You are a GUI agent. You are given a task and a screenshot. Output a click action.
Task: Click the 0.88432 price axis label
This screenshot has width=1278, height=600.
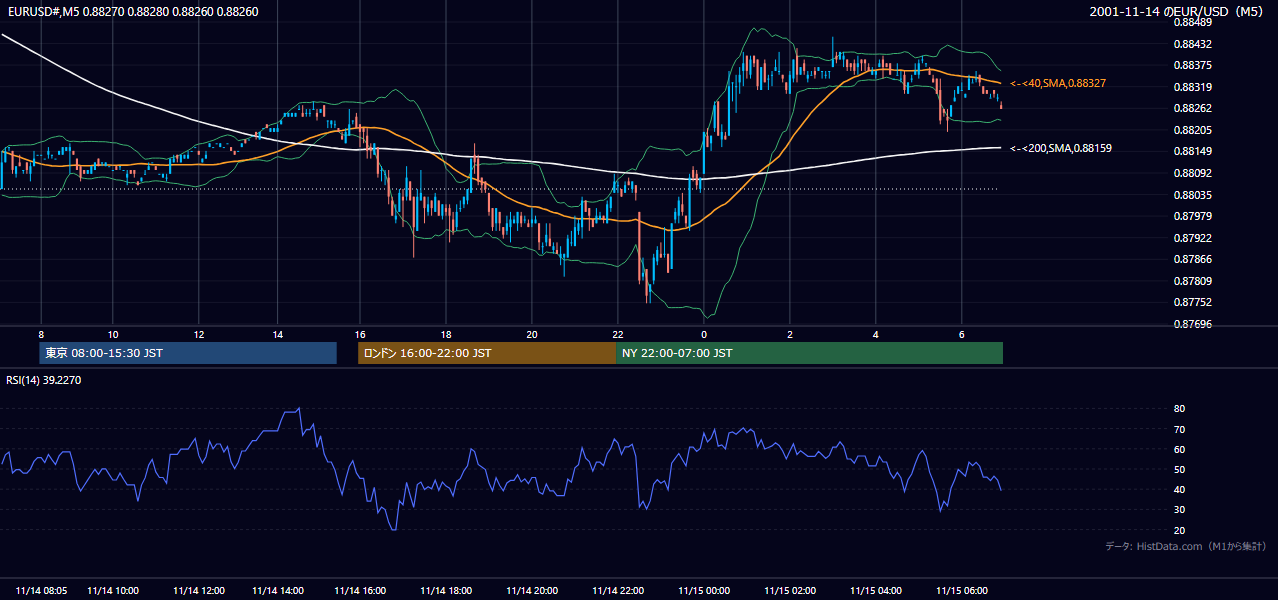click(1192, 44)
